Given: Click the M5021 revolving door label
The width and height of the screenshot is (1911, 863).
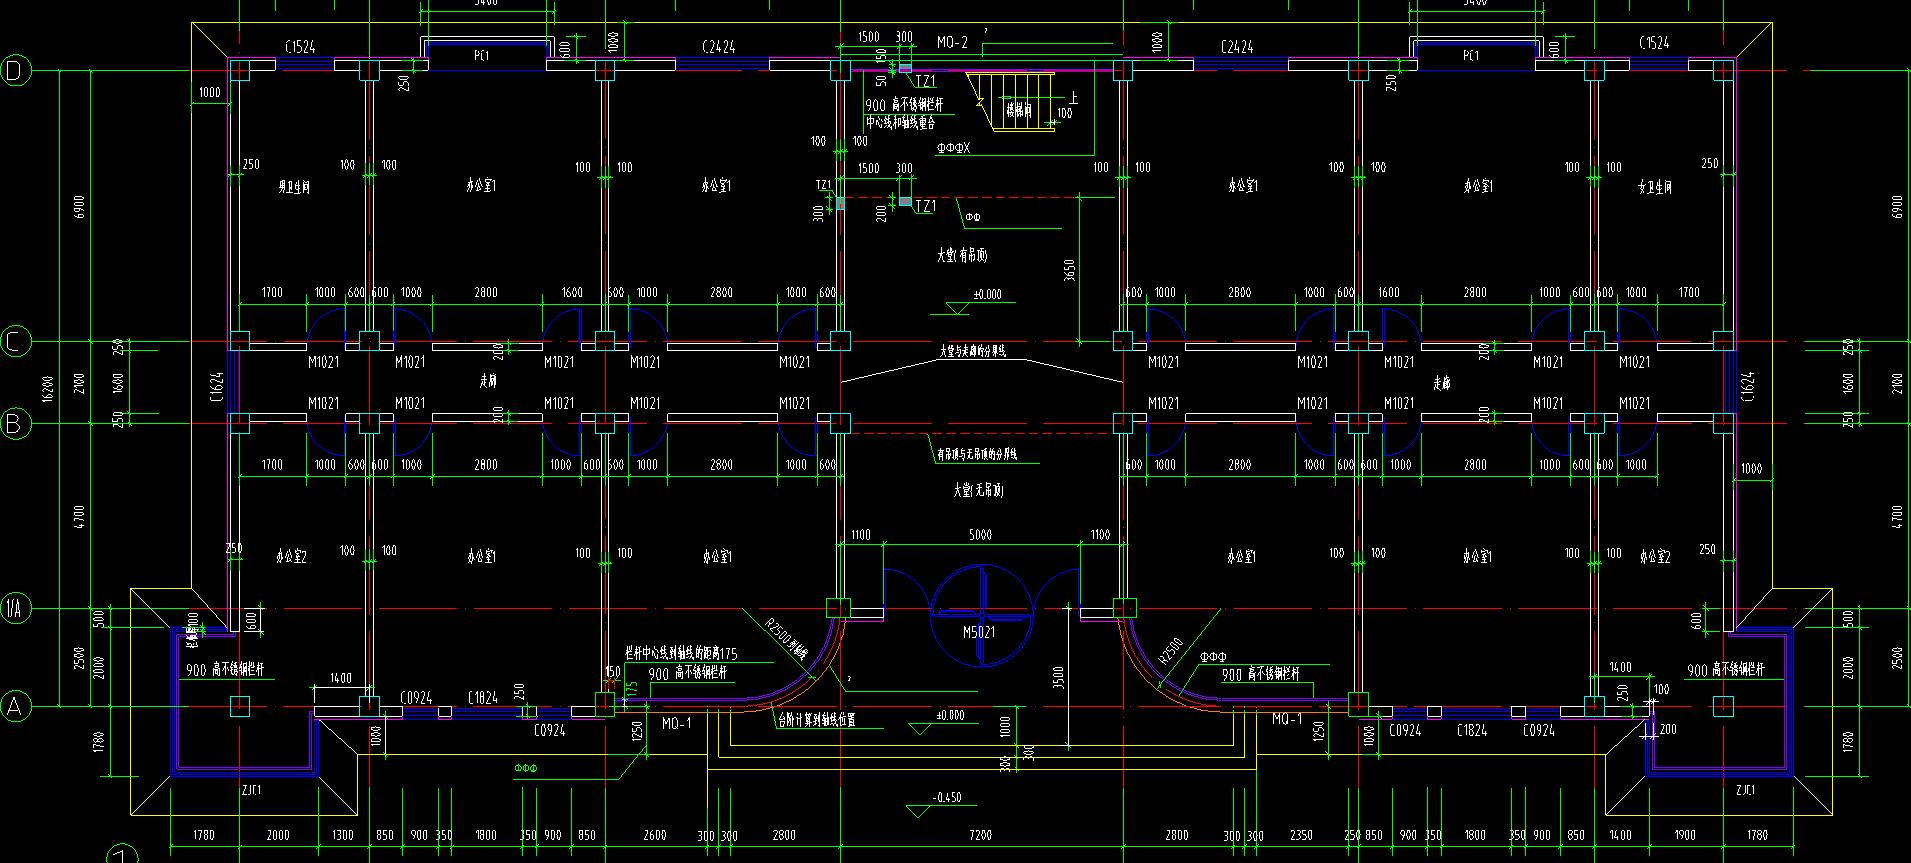Looking at the screenshot, I should 979,632.
